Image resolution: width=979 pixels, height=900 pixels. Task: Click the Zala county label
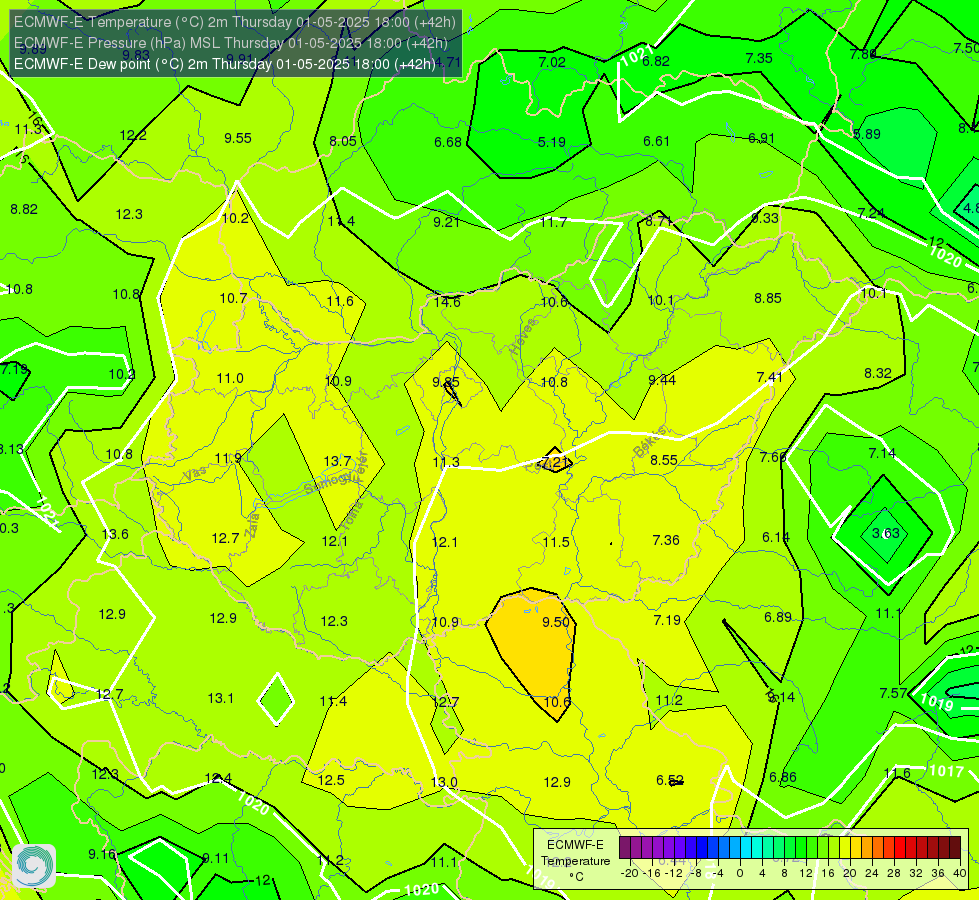[x=252, y=525]
